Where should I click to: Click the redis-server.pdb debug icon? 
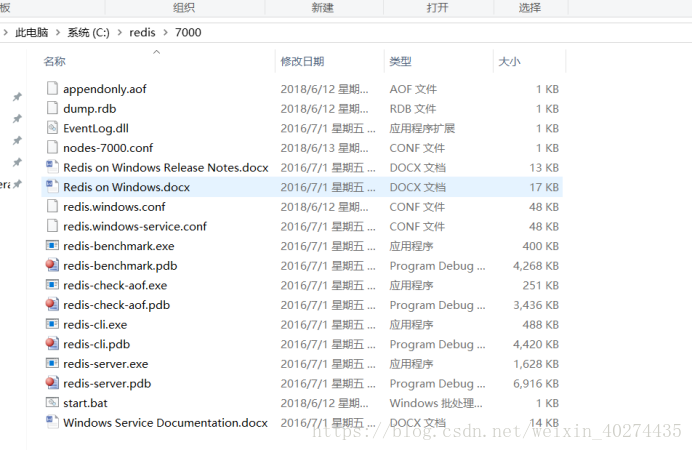coord(52,382)
